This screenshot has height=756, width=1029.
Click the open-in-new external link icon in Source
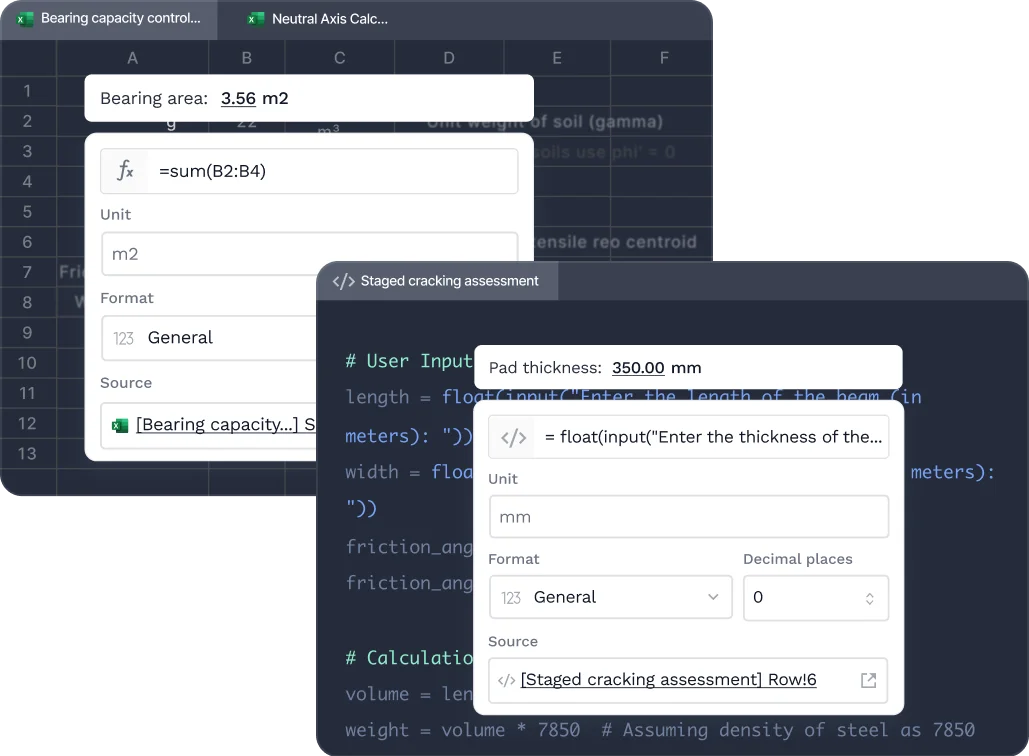(868, 681)
